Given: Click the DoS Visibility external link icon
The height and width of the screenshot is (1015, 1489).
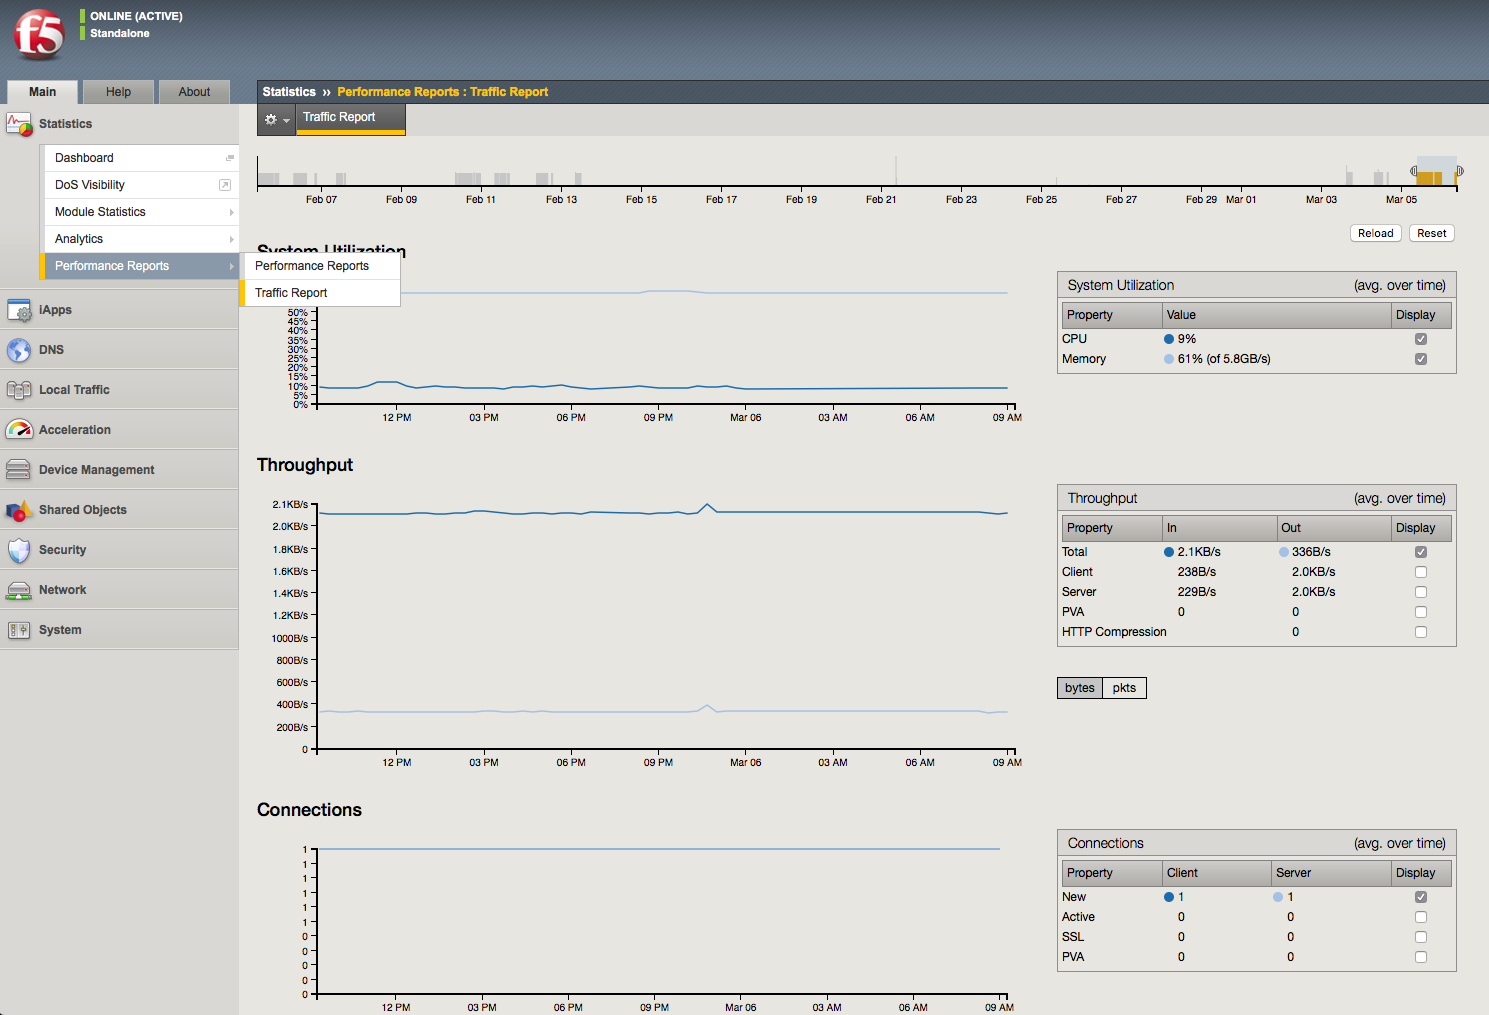Looking at the screenshot, I should (x=225, y=185).
